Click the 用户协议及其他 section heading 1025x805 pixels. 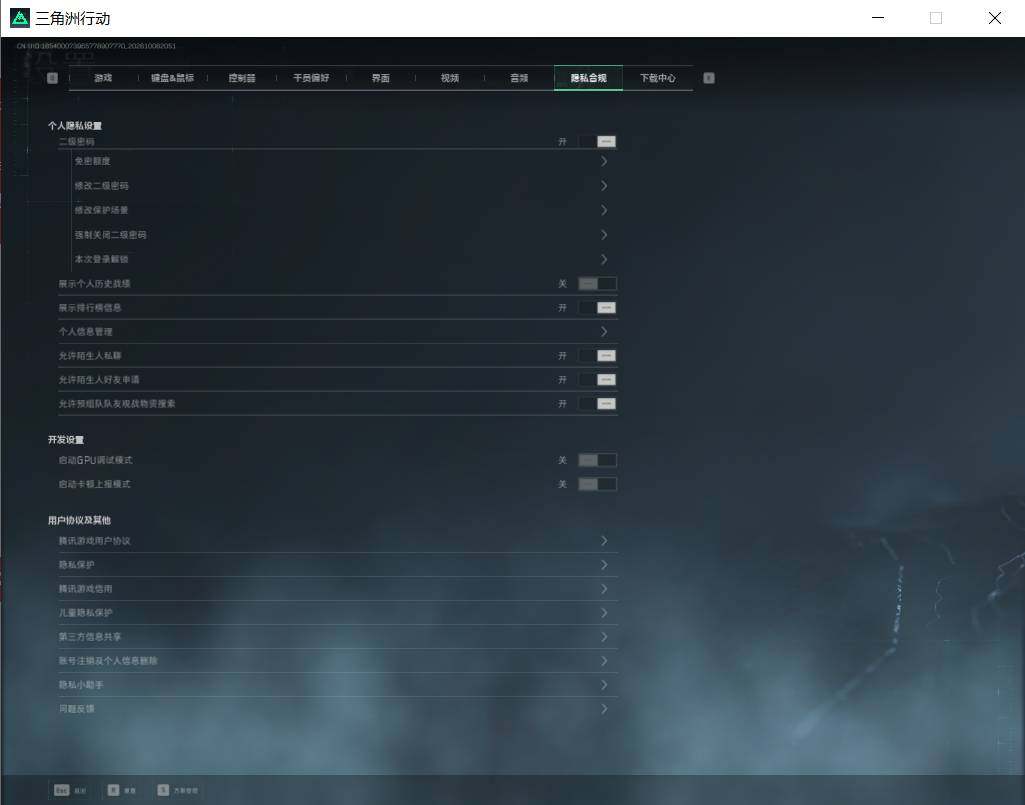(79, 521)
